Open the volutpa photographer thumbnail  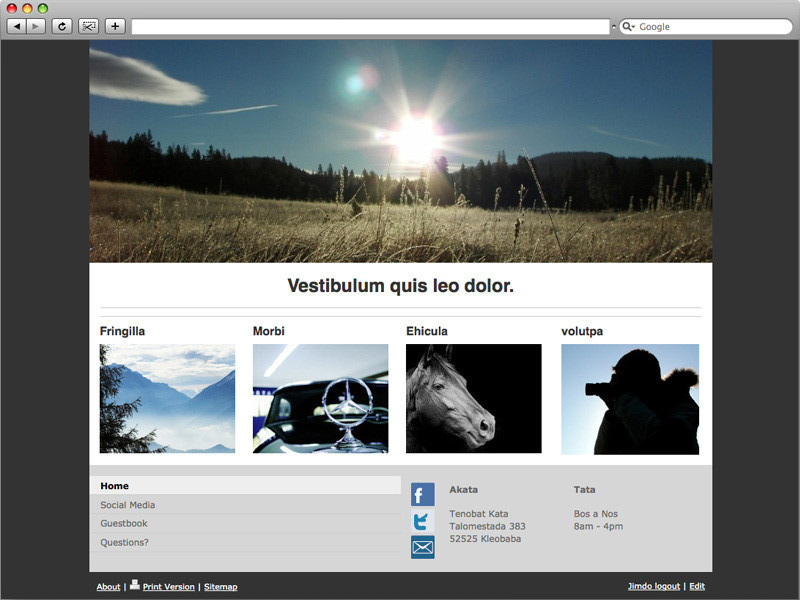630,399
